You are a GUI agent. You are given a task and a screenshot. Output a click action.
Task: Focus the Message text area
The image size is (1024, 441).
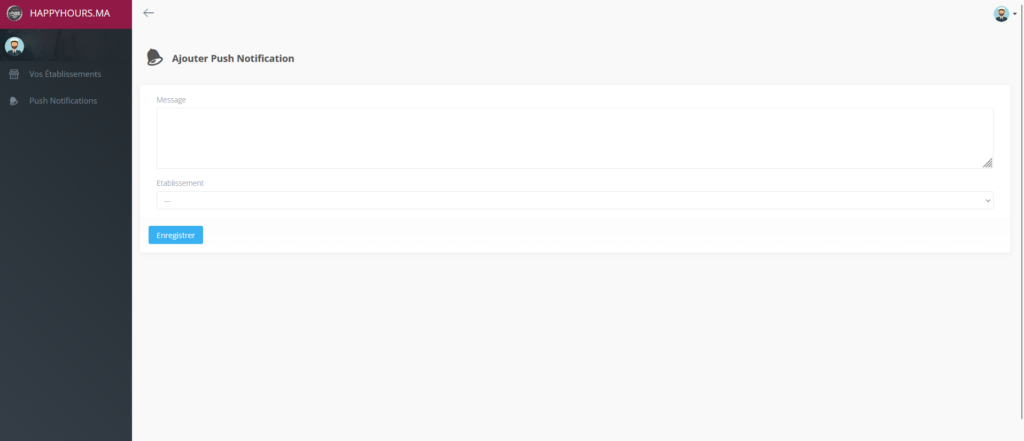(574, 138)
